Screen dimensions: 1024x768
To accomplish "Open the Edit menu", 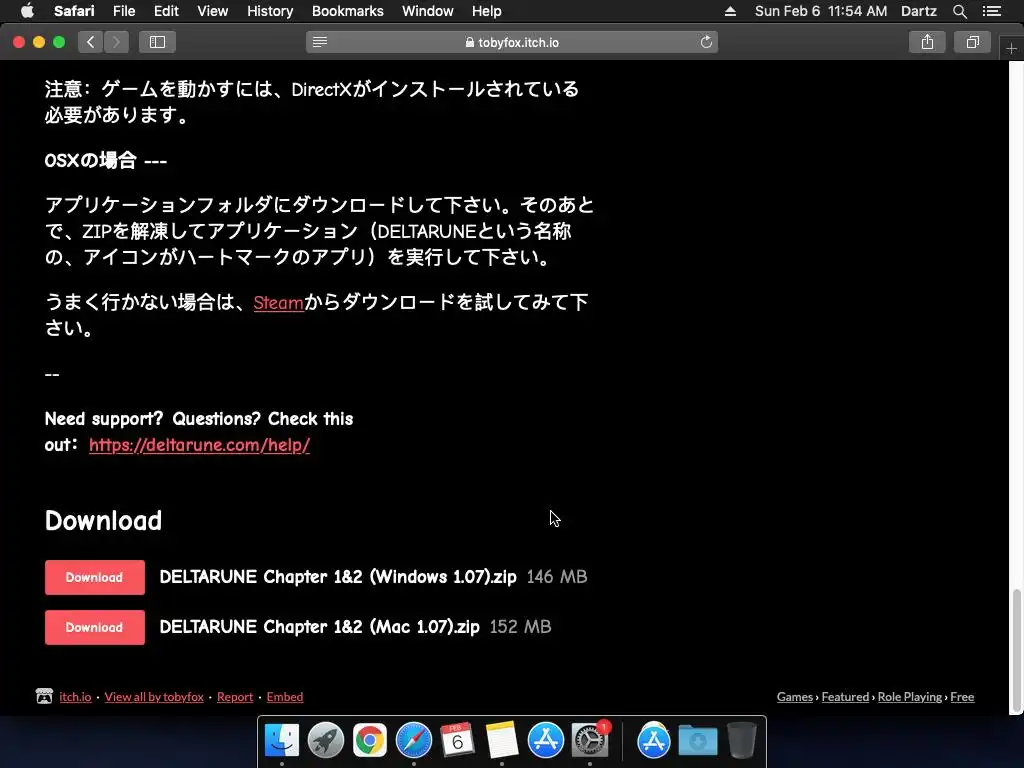I will click(166, 11).
